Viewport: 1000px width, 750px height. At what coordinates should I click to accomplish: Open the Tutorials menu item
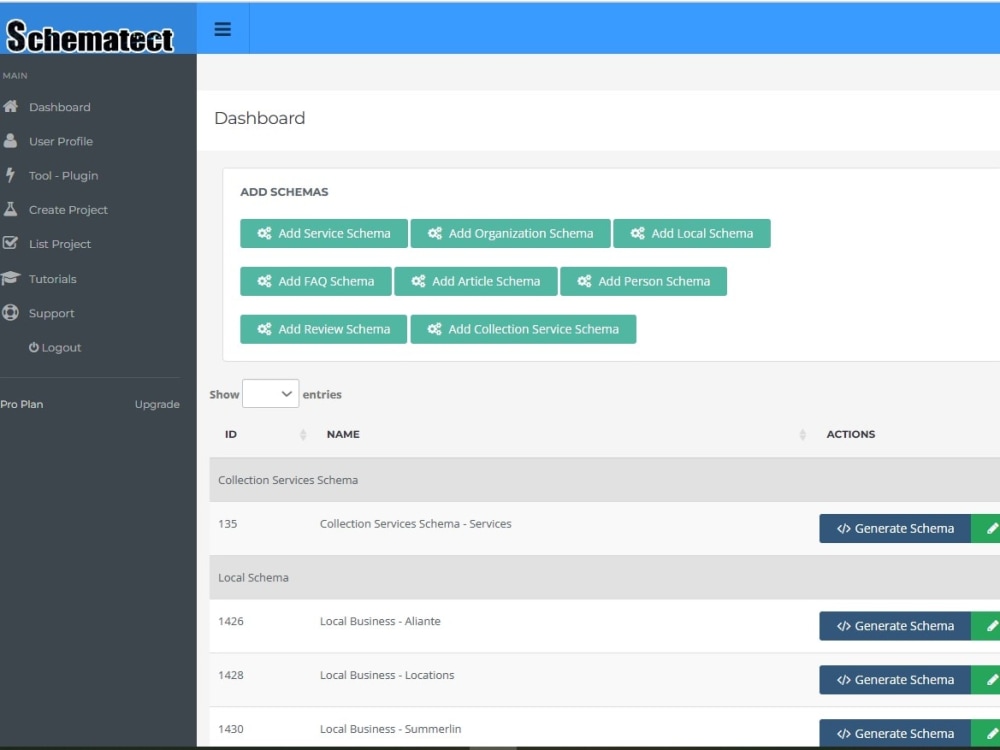[52, 279]
